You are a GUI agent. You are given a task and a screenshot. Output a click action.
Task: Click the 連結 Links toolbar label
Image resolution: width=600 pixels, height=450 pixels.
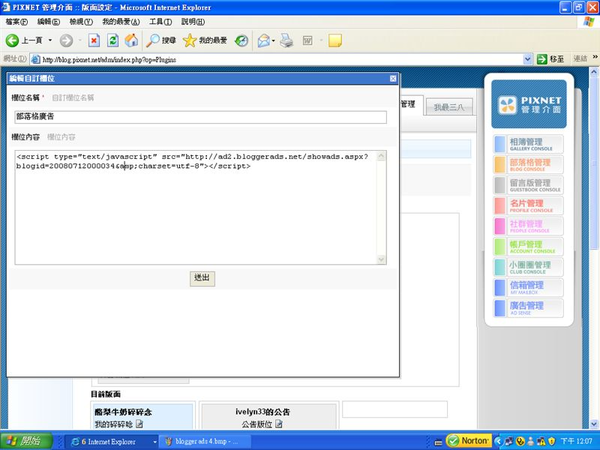580,59
